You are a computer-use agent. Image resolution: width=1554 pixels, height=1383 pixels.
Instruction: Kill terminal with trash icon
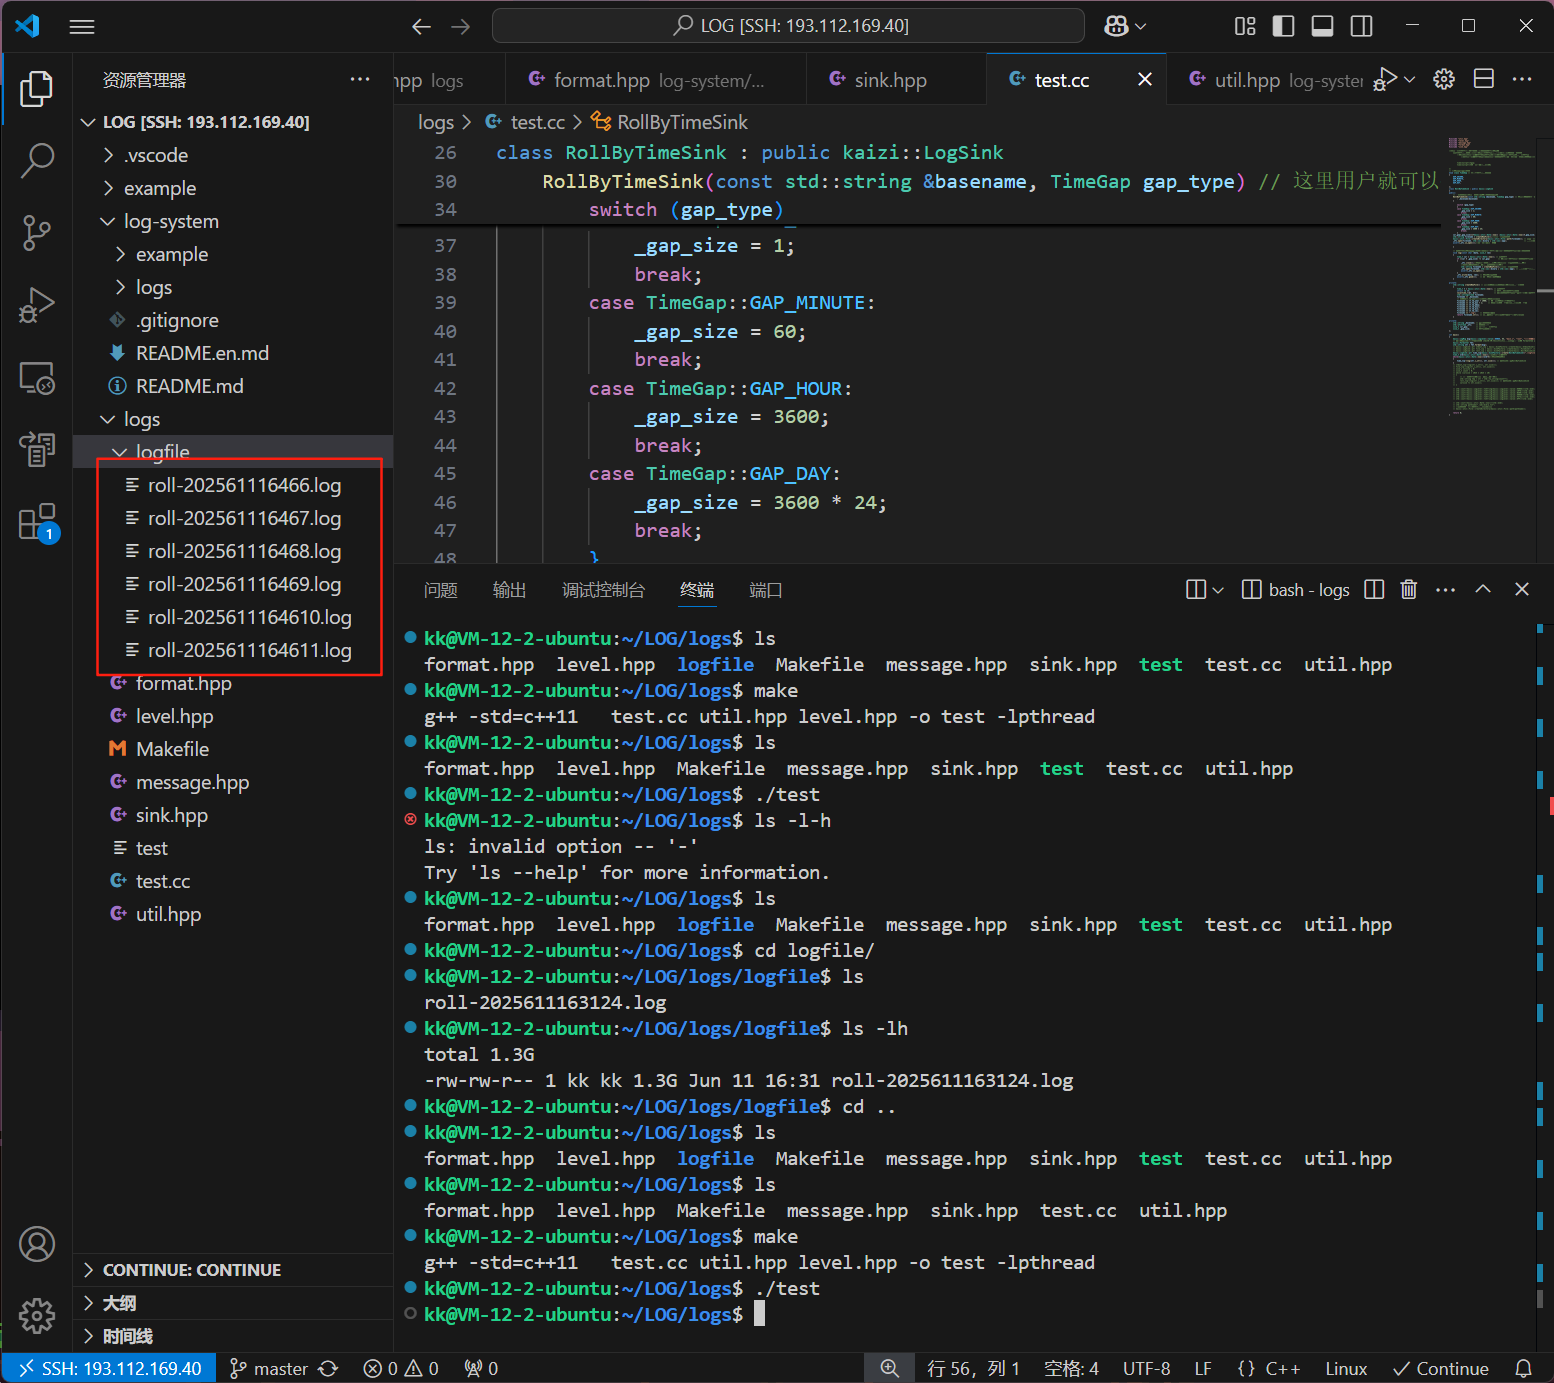point(1409,589)
